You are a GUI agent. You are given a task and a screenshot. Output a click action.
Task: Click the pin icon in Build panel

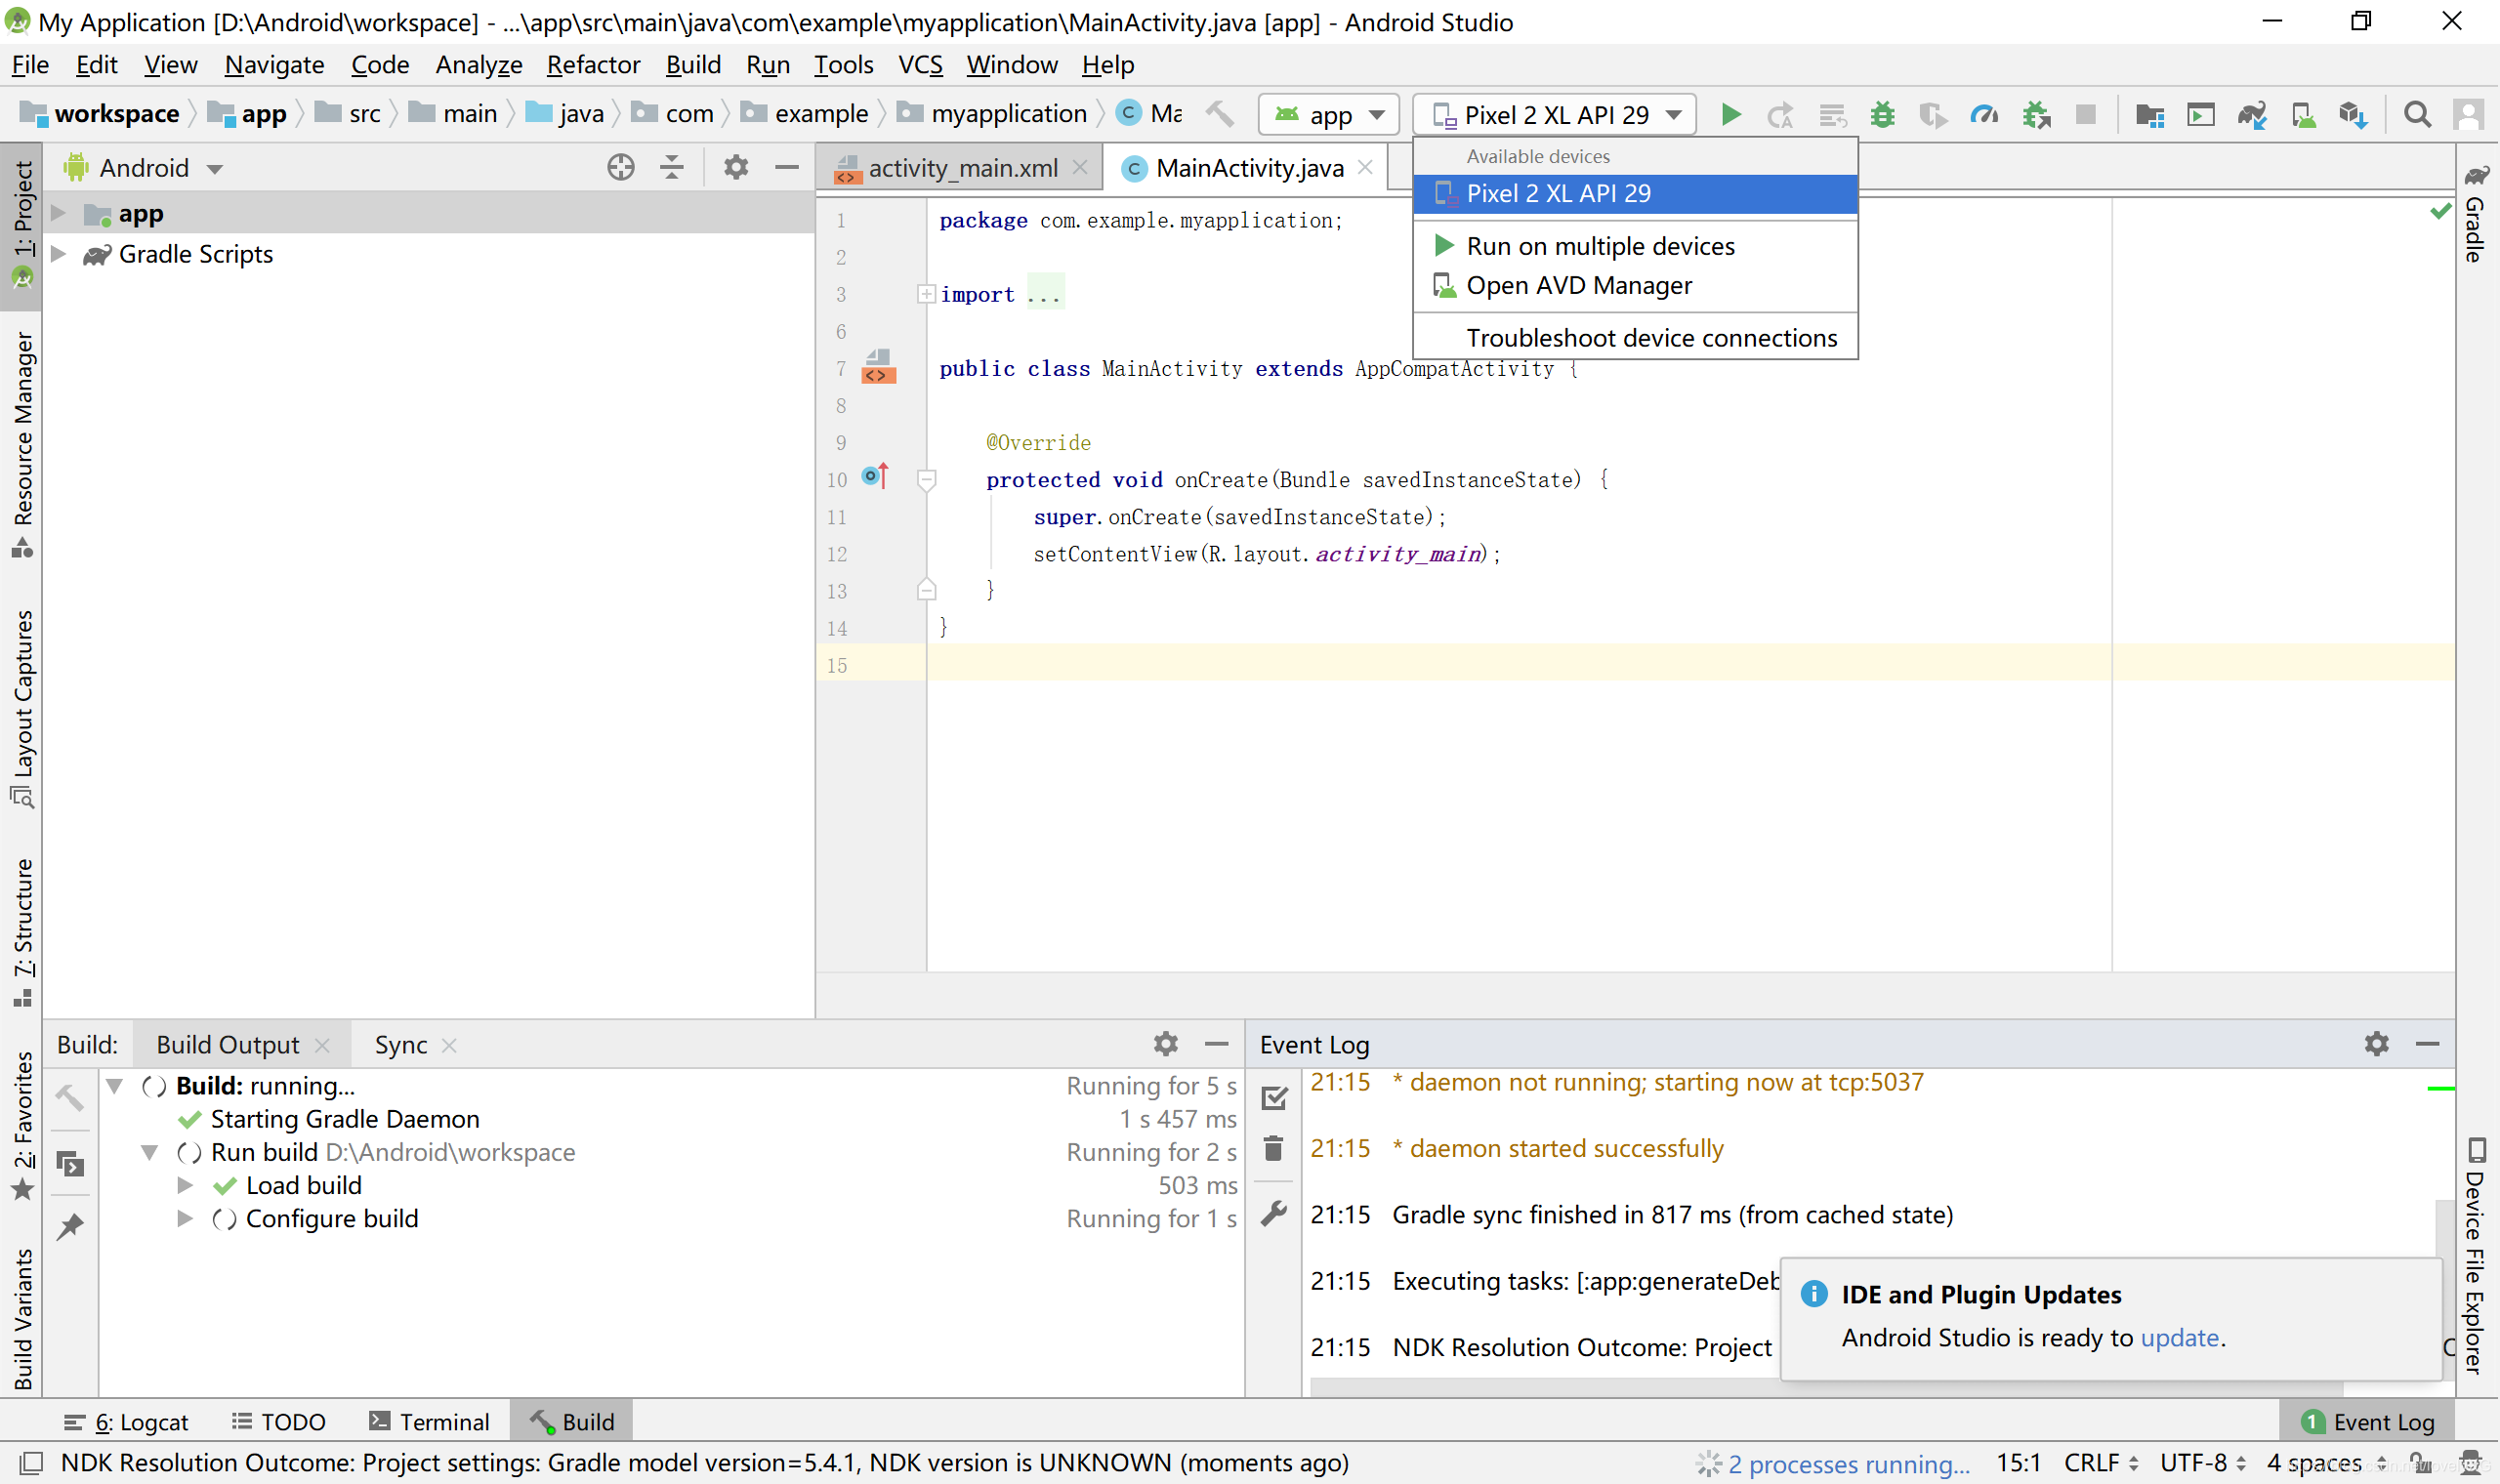70,1226
